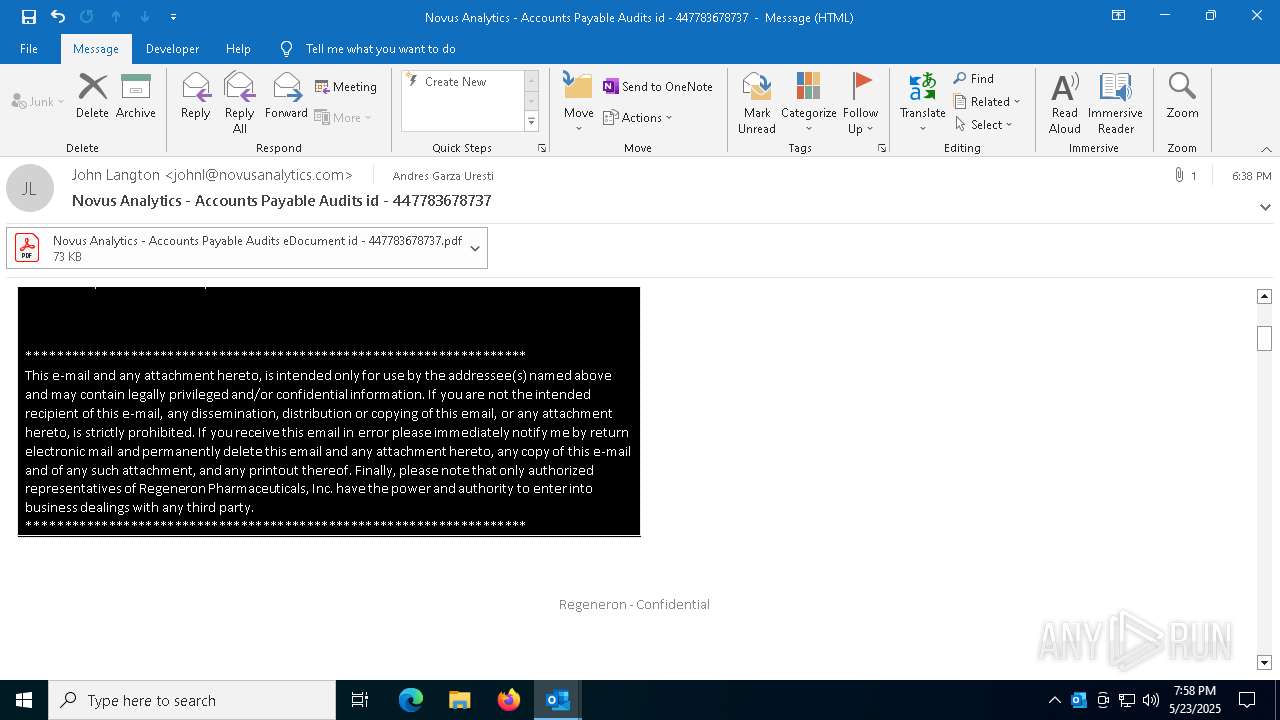Click the Undo arrow icon
The image size is (1280, 720).
coord(58,17)
